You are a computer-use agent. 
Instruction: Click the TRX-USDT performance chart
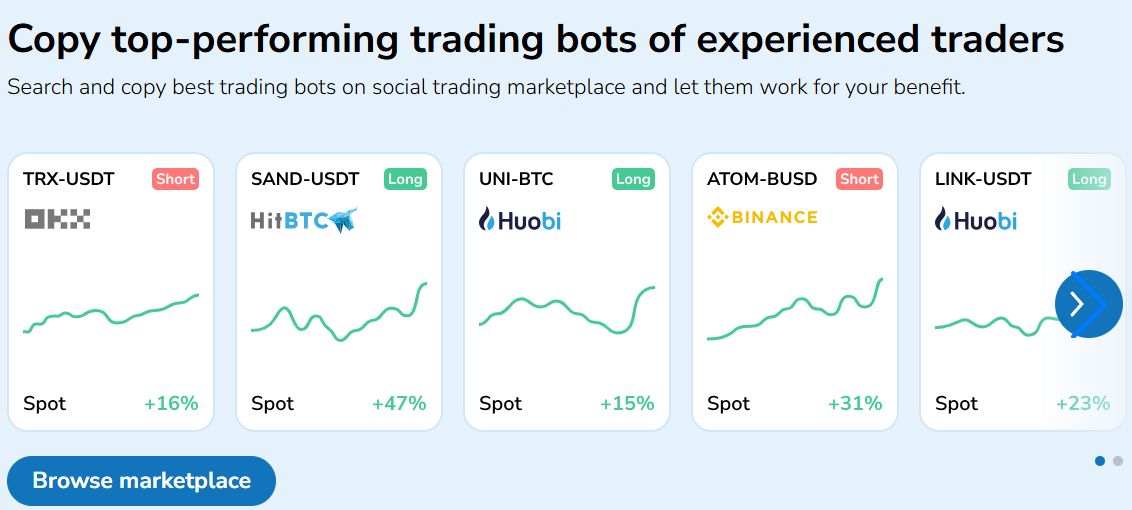[111, 312]
